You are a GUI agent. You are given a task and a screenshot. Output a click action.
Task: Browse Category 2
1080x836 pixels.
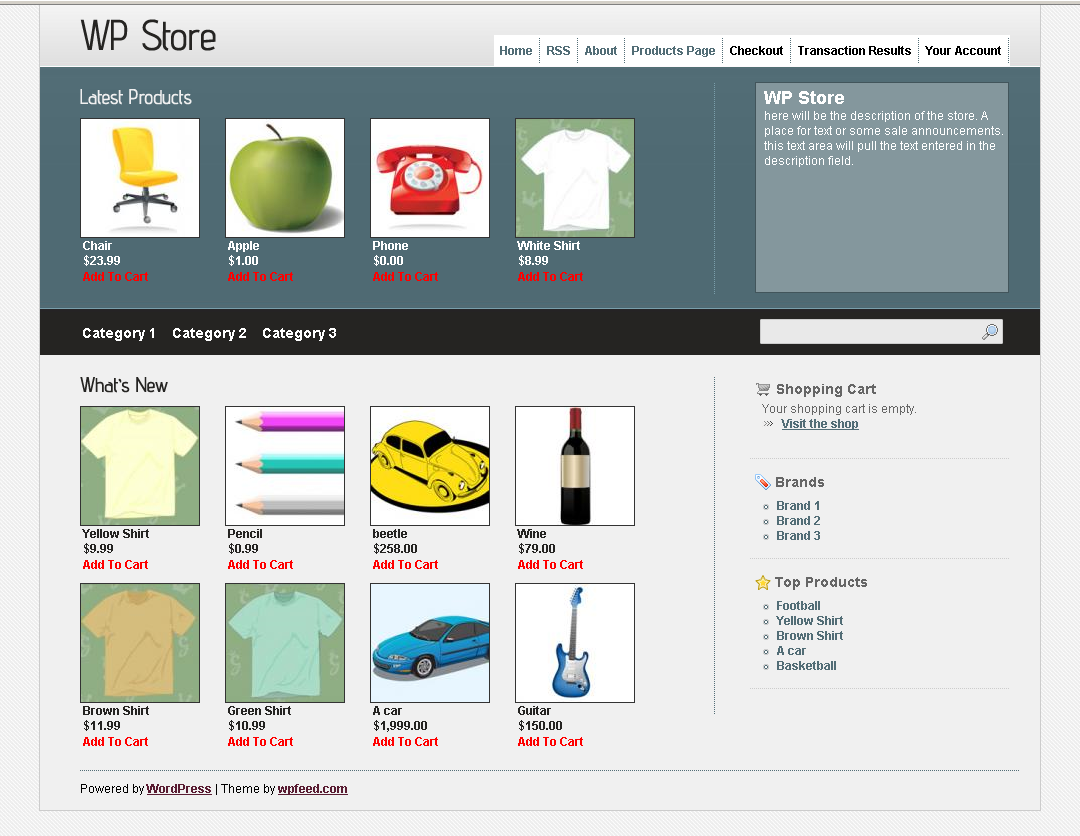point(208,333)
